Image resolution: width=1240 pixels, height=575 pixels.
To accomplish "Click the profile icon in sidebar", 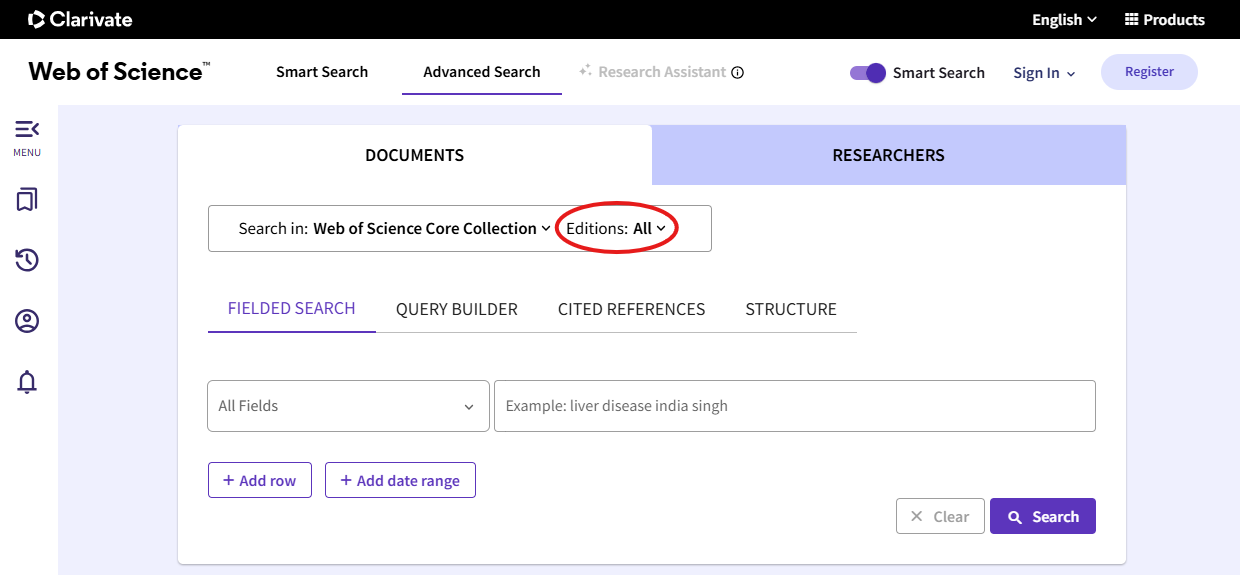I will tap(27, 321).
